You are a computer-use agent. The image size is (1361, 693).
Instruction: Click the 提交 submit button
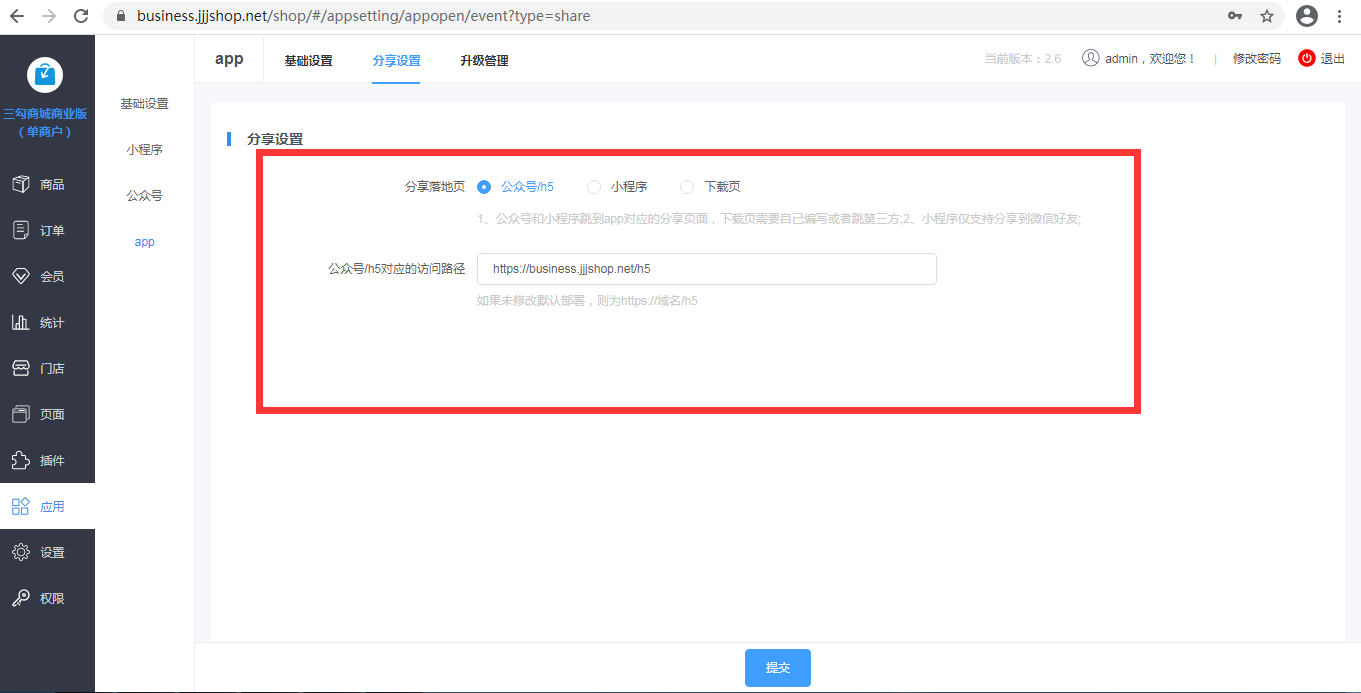(777, 667)
